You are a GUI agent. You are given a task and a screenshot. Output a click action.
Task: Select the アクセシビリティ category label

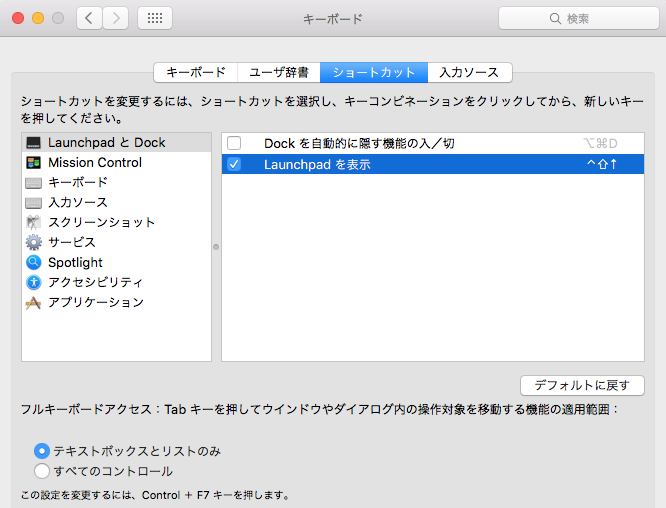click(96, 282)
